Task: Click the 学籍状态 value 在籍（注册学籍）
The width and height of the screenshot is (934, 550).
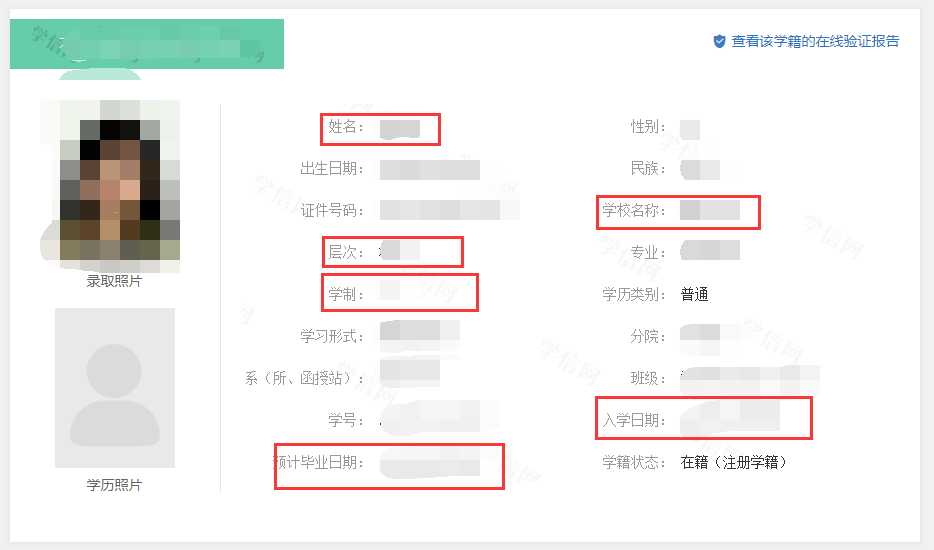Action: tap(734, 462)
